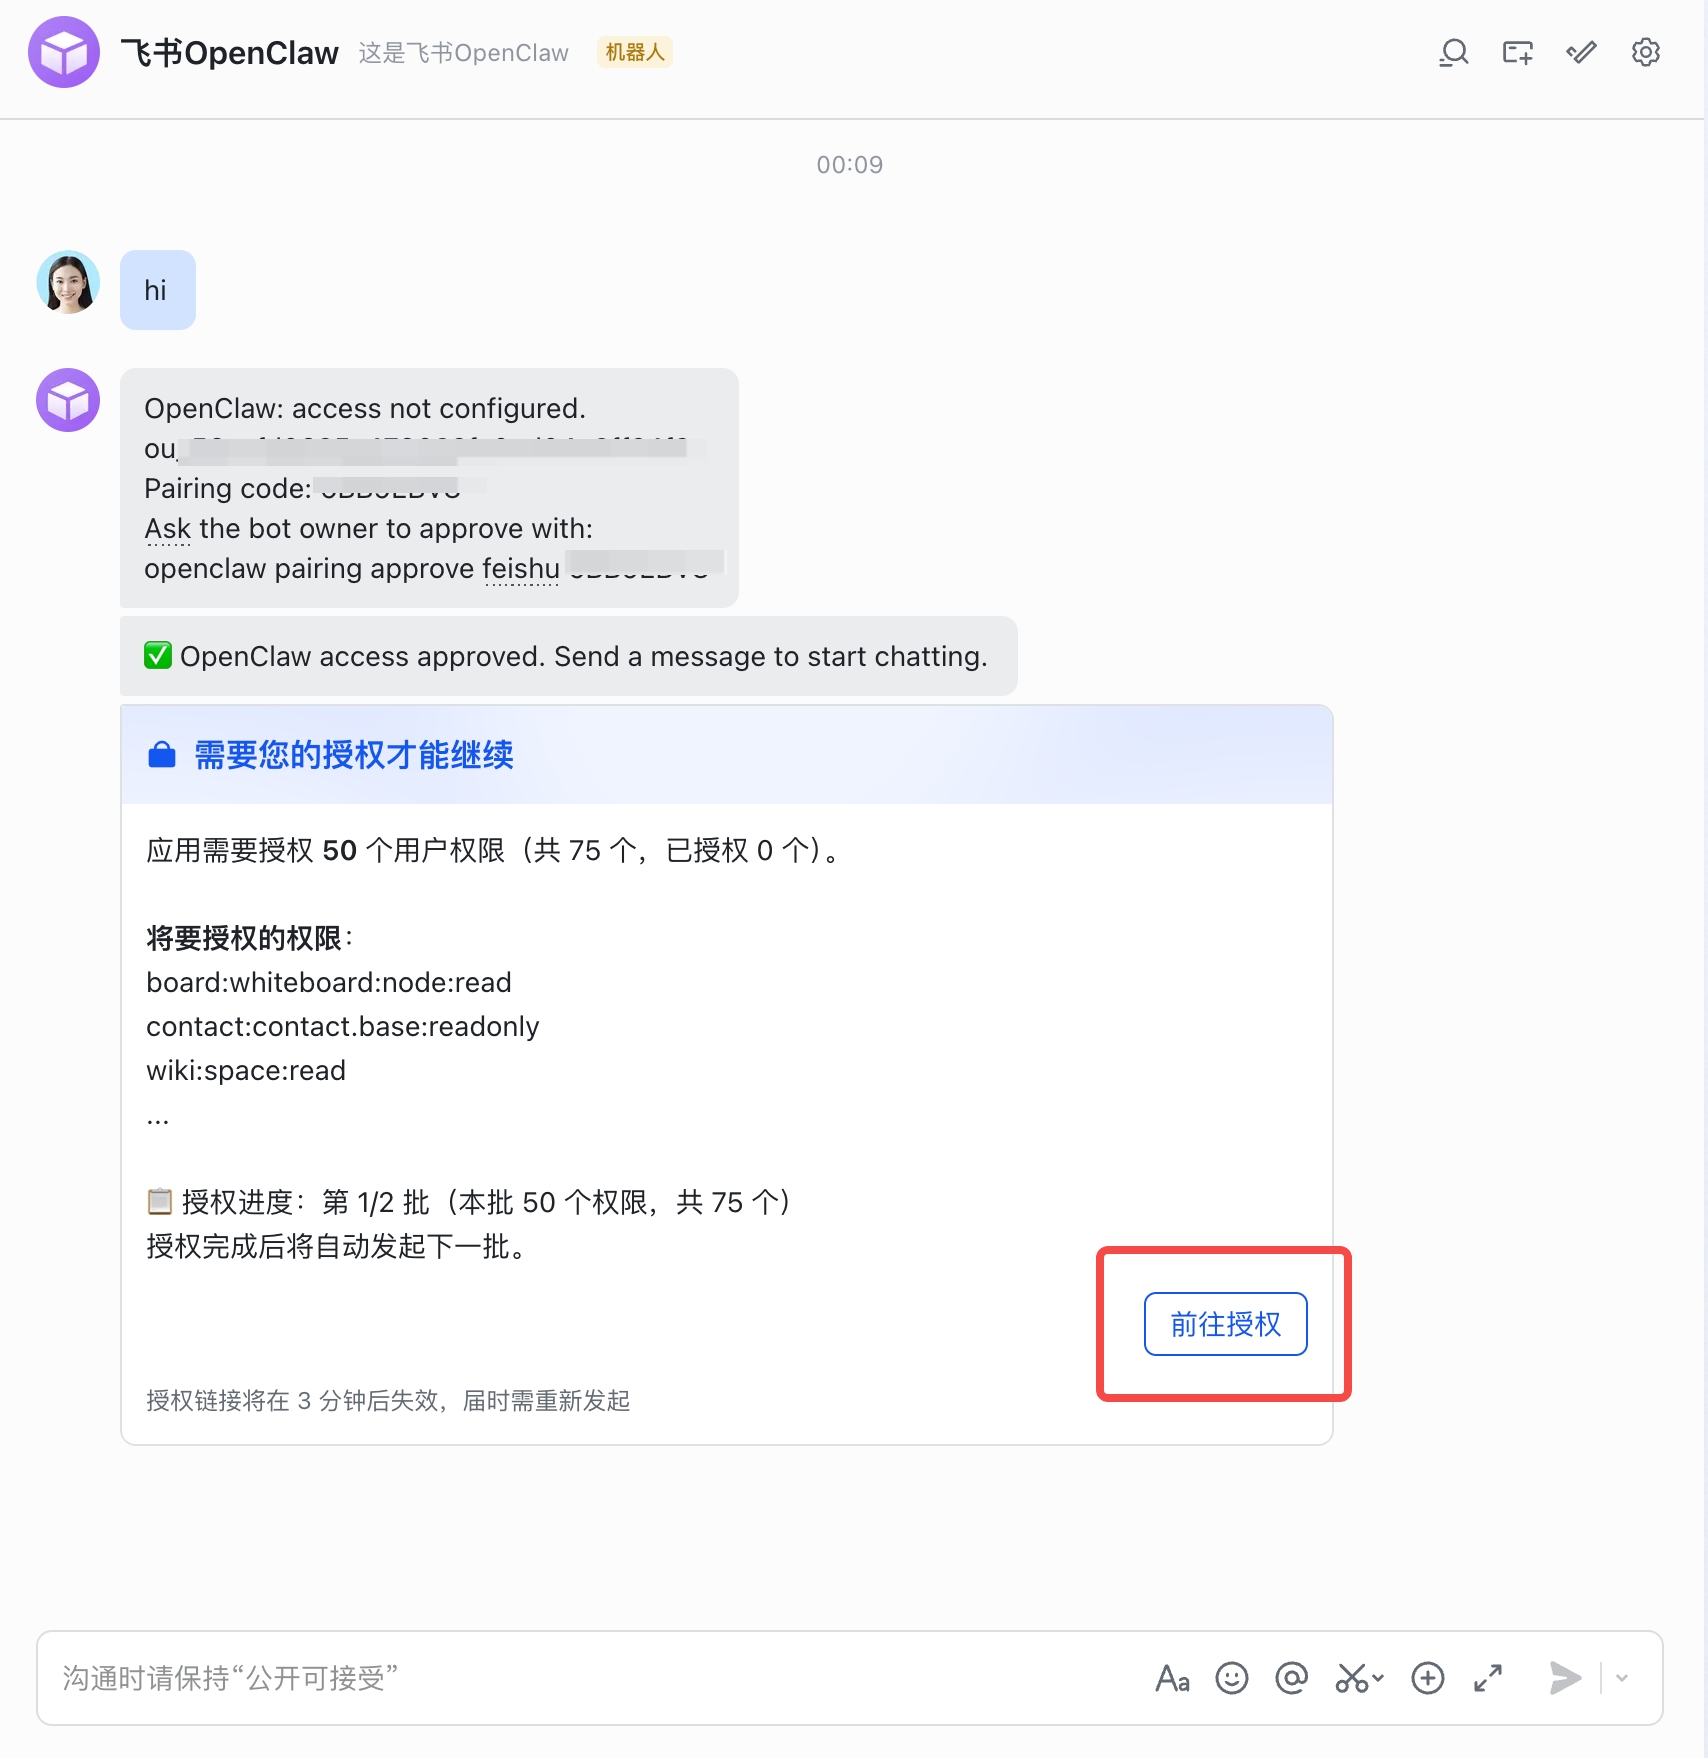The image size is (1708, 1758).
Task: Open text formatting with the Aa icon
Action: click(1172, 1680)
